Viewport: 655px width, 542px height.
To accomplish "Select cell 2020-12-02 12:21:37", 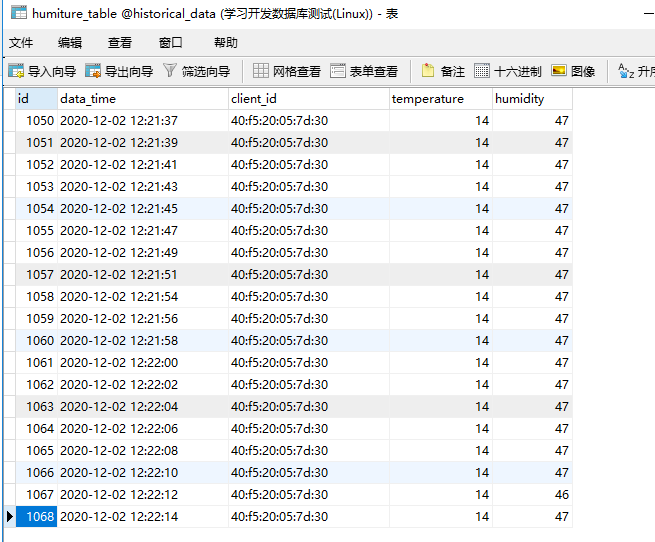I will [x=143, y=121].
